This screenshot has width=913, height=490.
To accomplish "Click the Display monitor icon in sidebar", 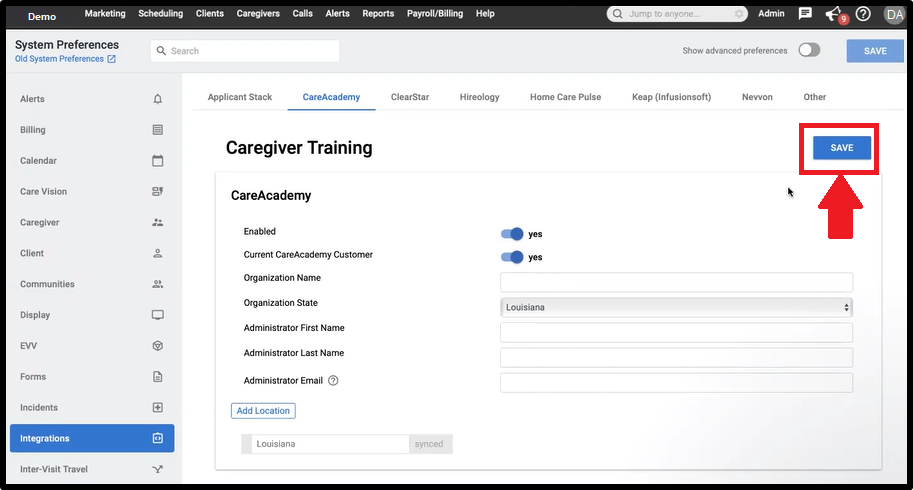I will coord(157,315).
